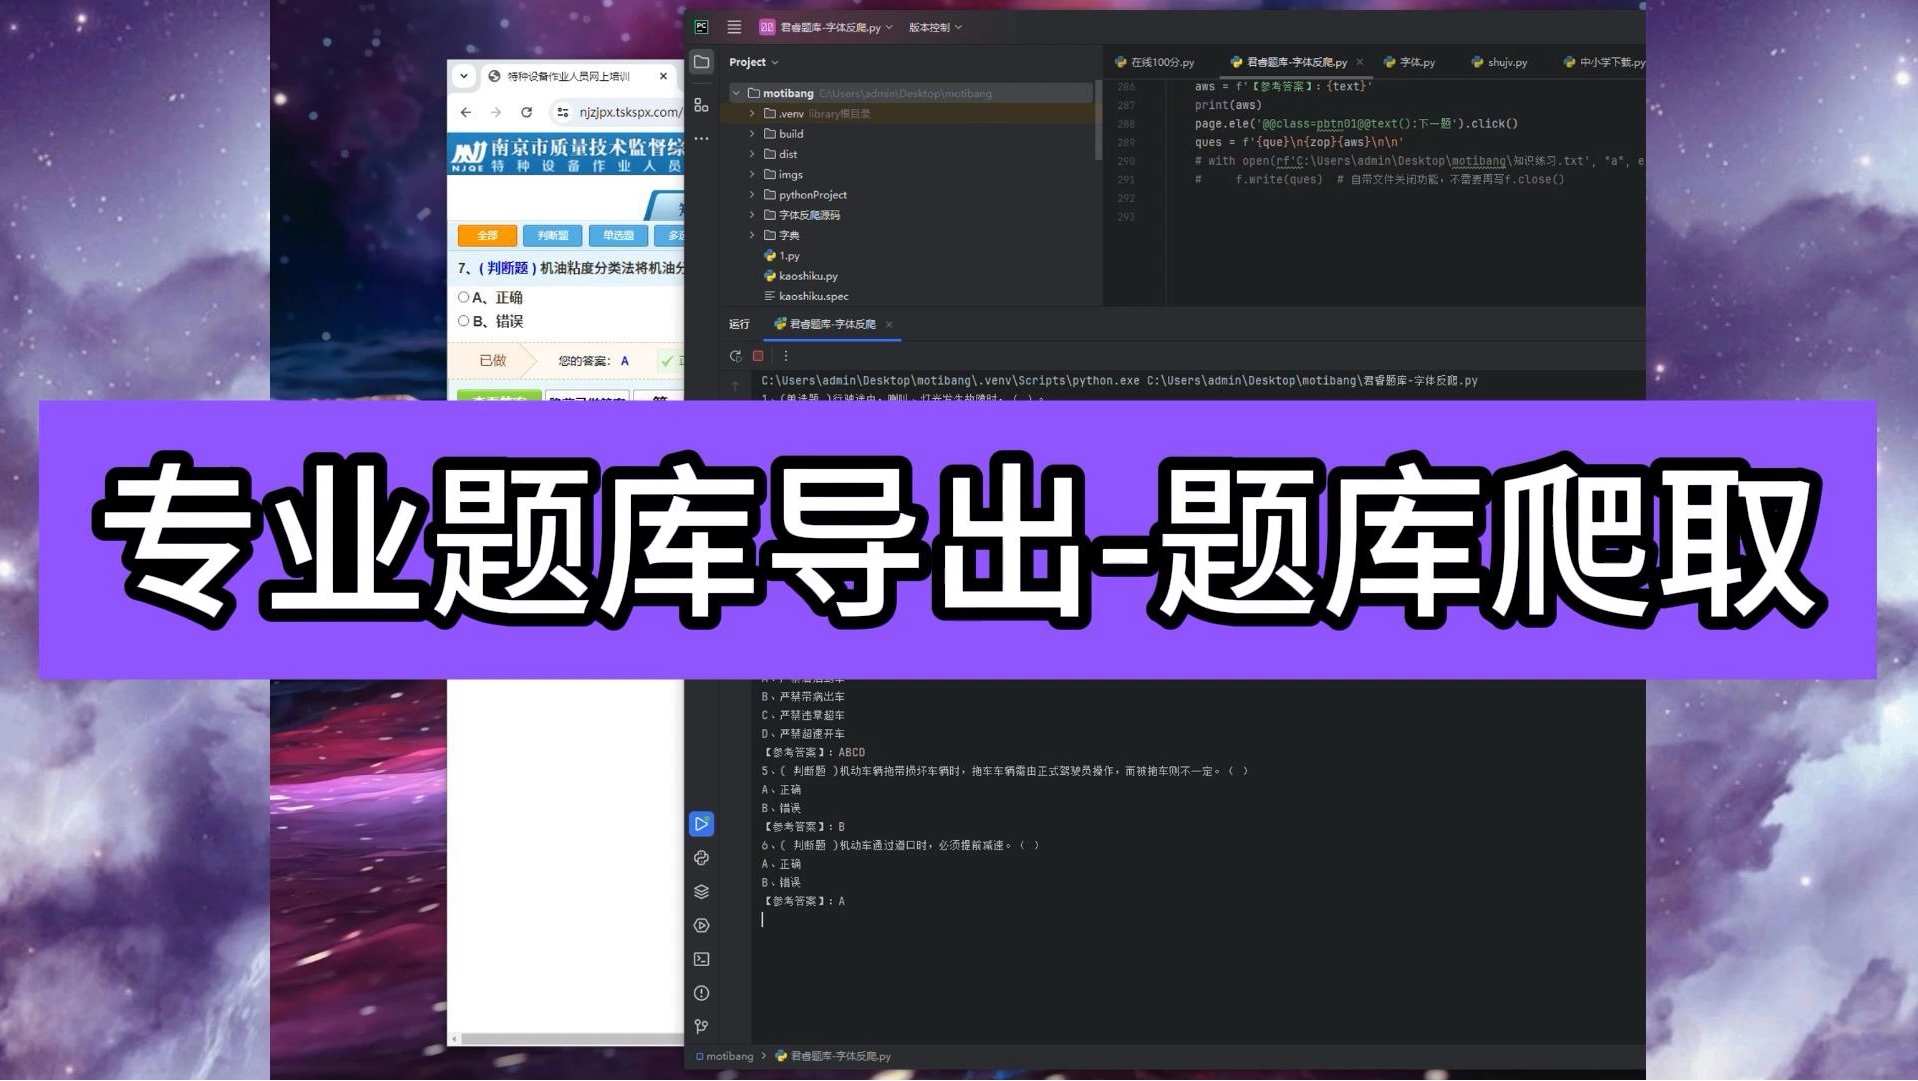
Task: Click the browser address bar njzjpx.tskspx.com
Action: [630, 112]
